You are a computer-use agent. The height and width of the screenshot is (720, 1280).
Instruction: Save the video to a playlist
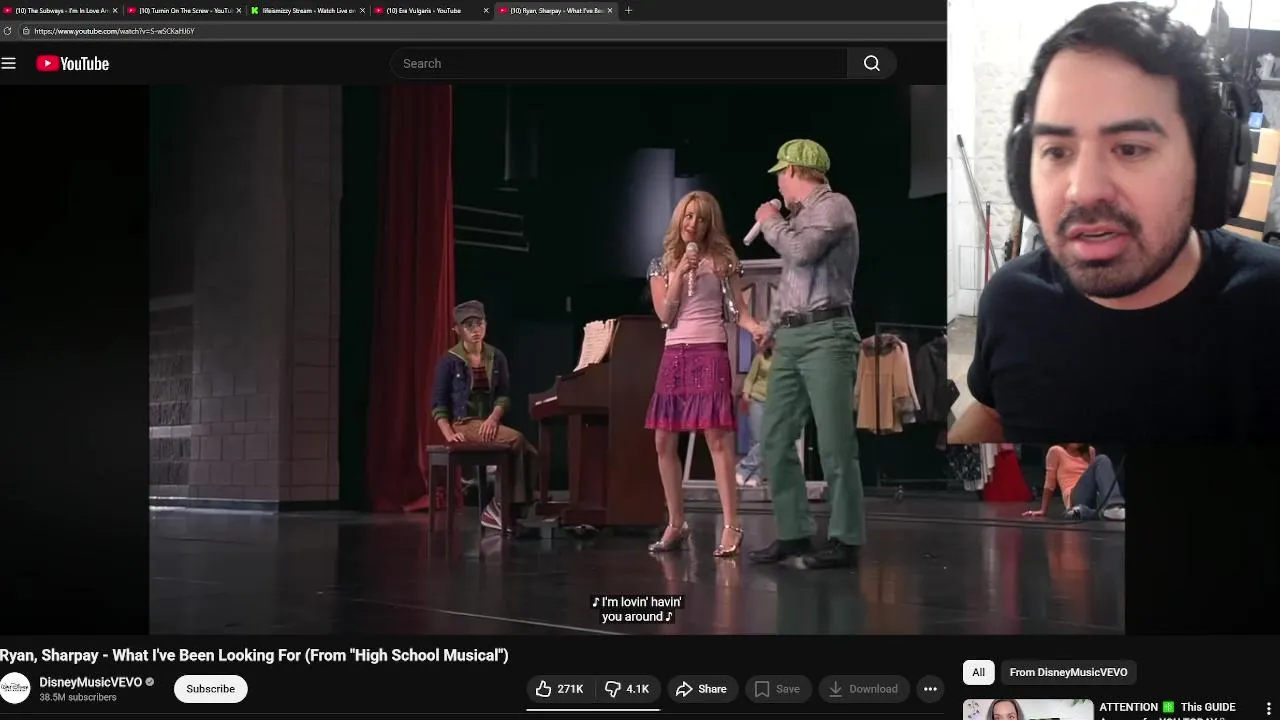pyautogui.click(x=777, y=688)
